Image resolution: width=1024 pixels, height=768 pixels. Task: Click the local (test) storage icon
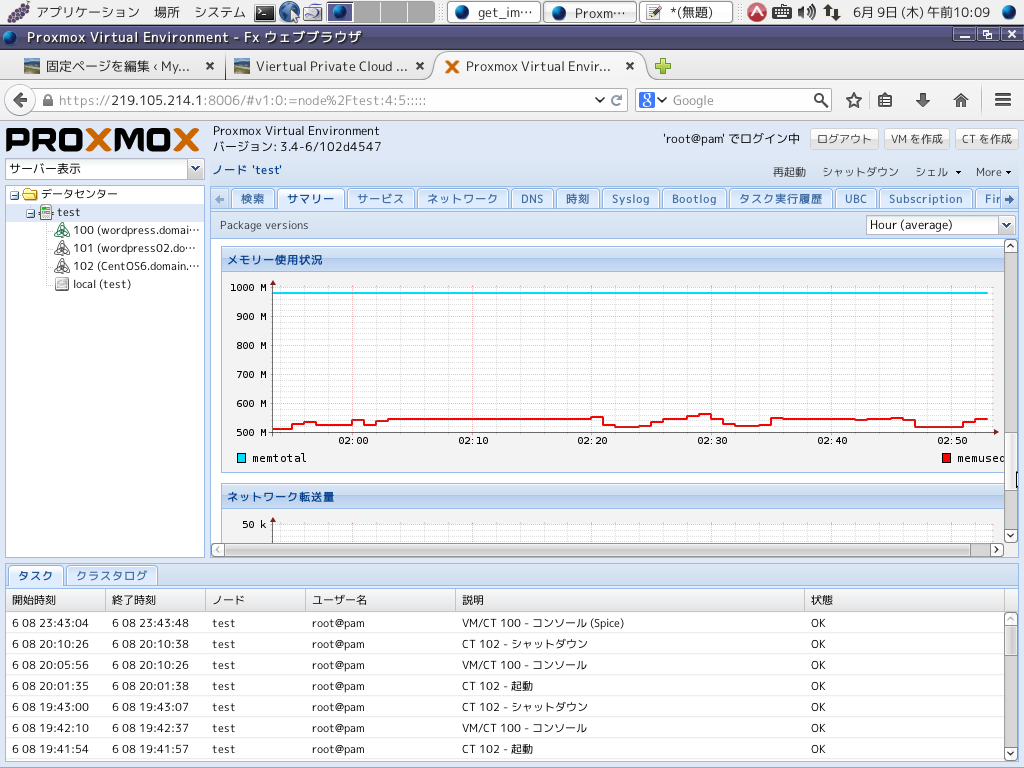62,284
